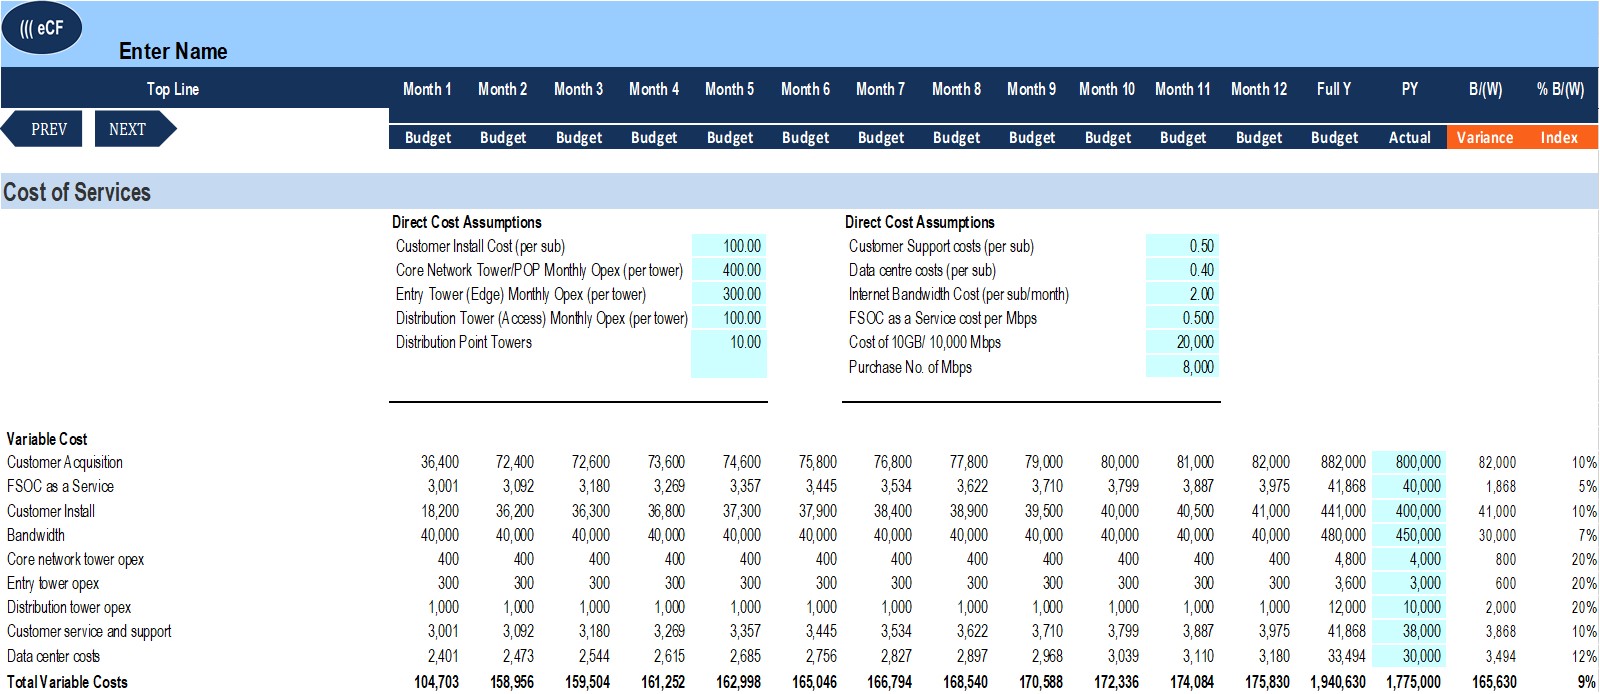Edit FSOC as a Service cost 0.500
Screen dimensions: 1600x694
(x=1182, y=318)
